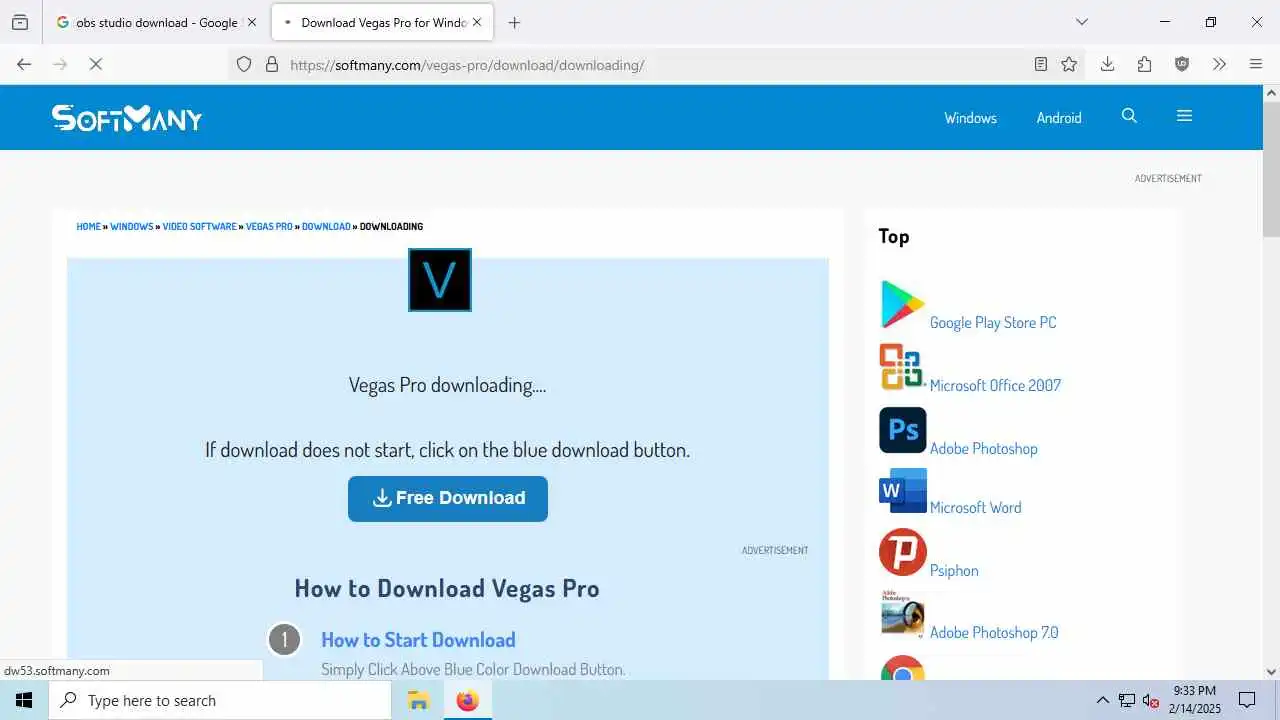1280x720 pixels.
Task: Click the padlock site security icon
Action: click(271, 64)
